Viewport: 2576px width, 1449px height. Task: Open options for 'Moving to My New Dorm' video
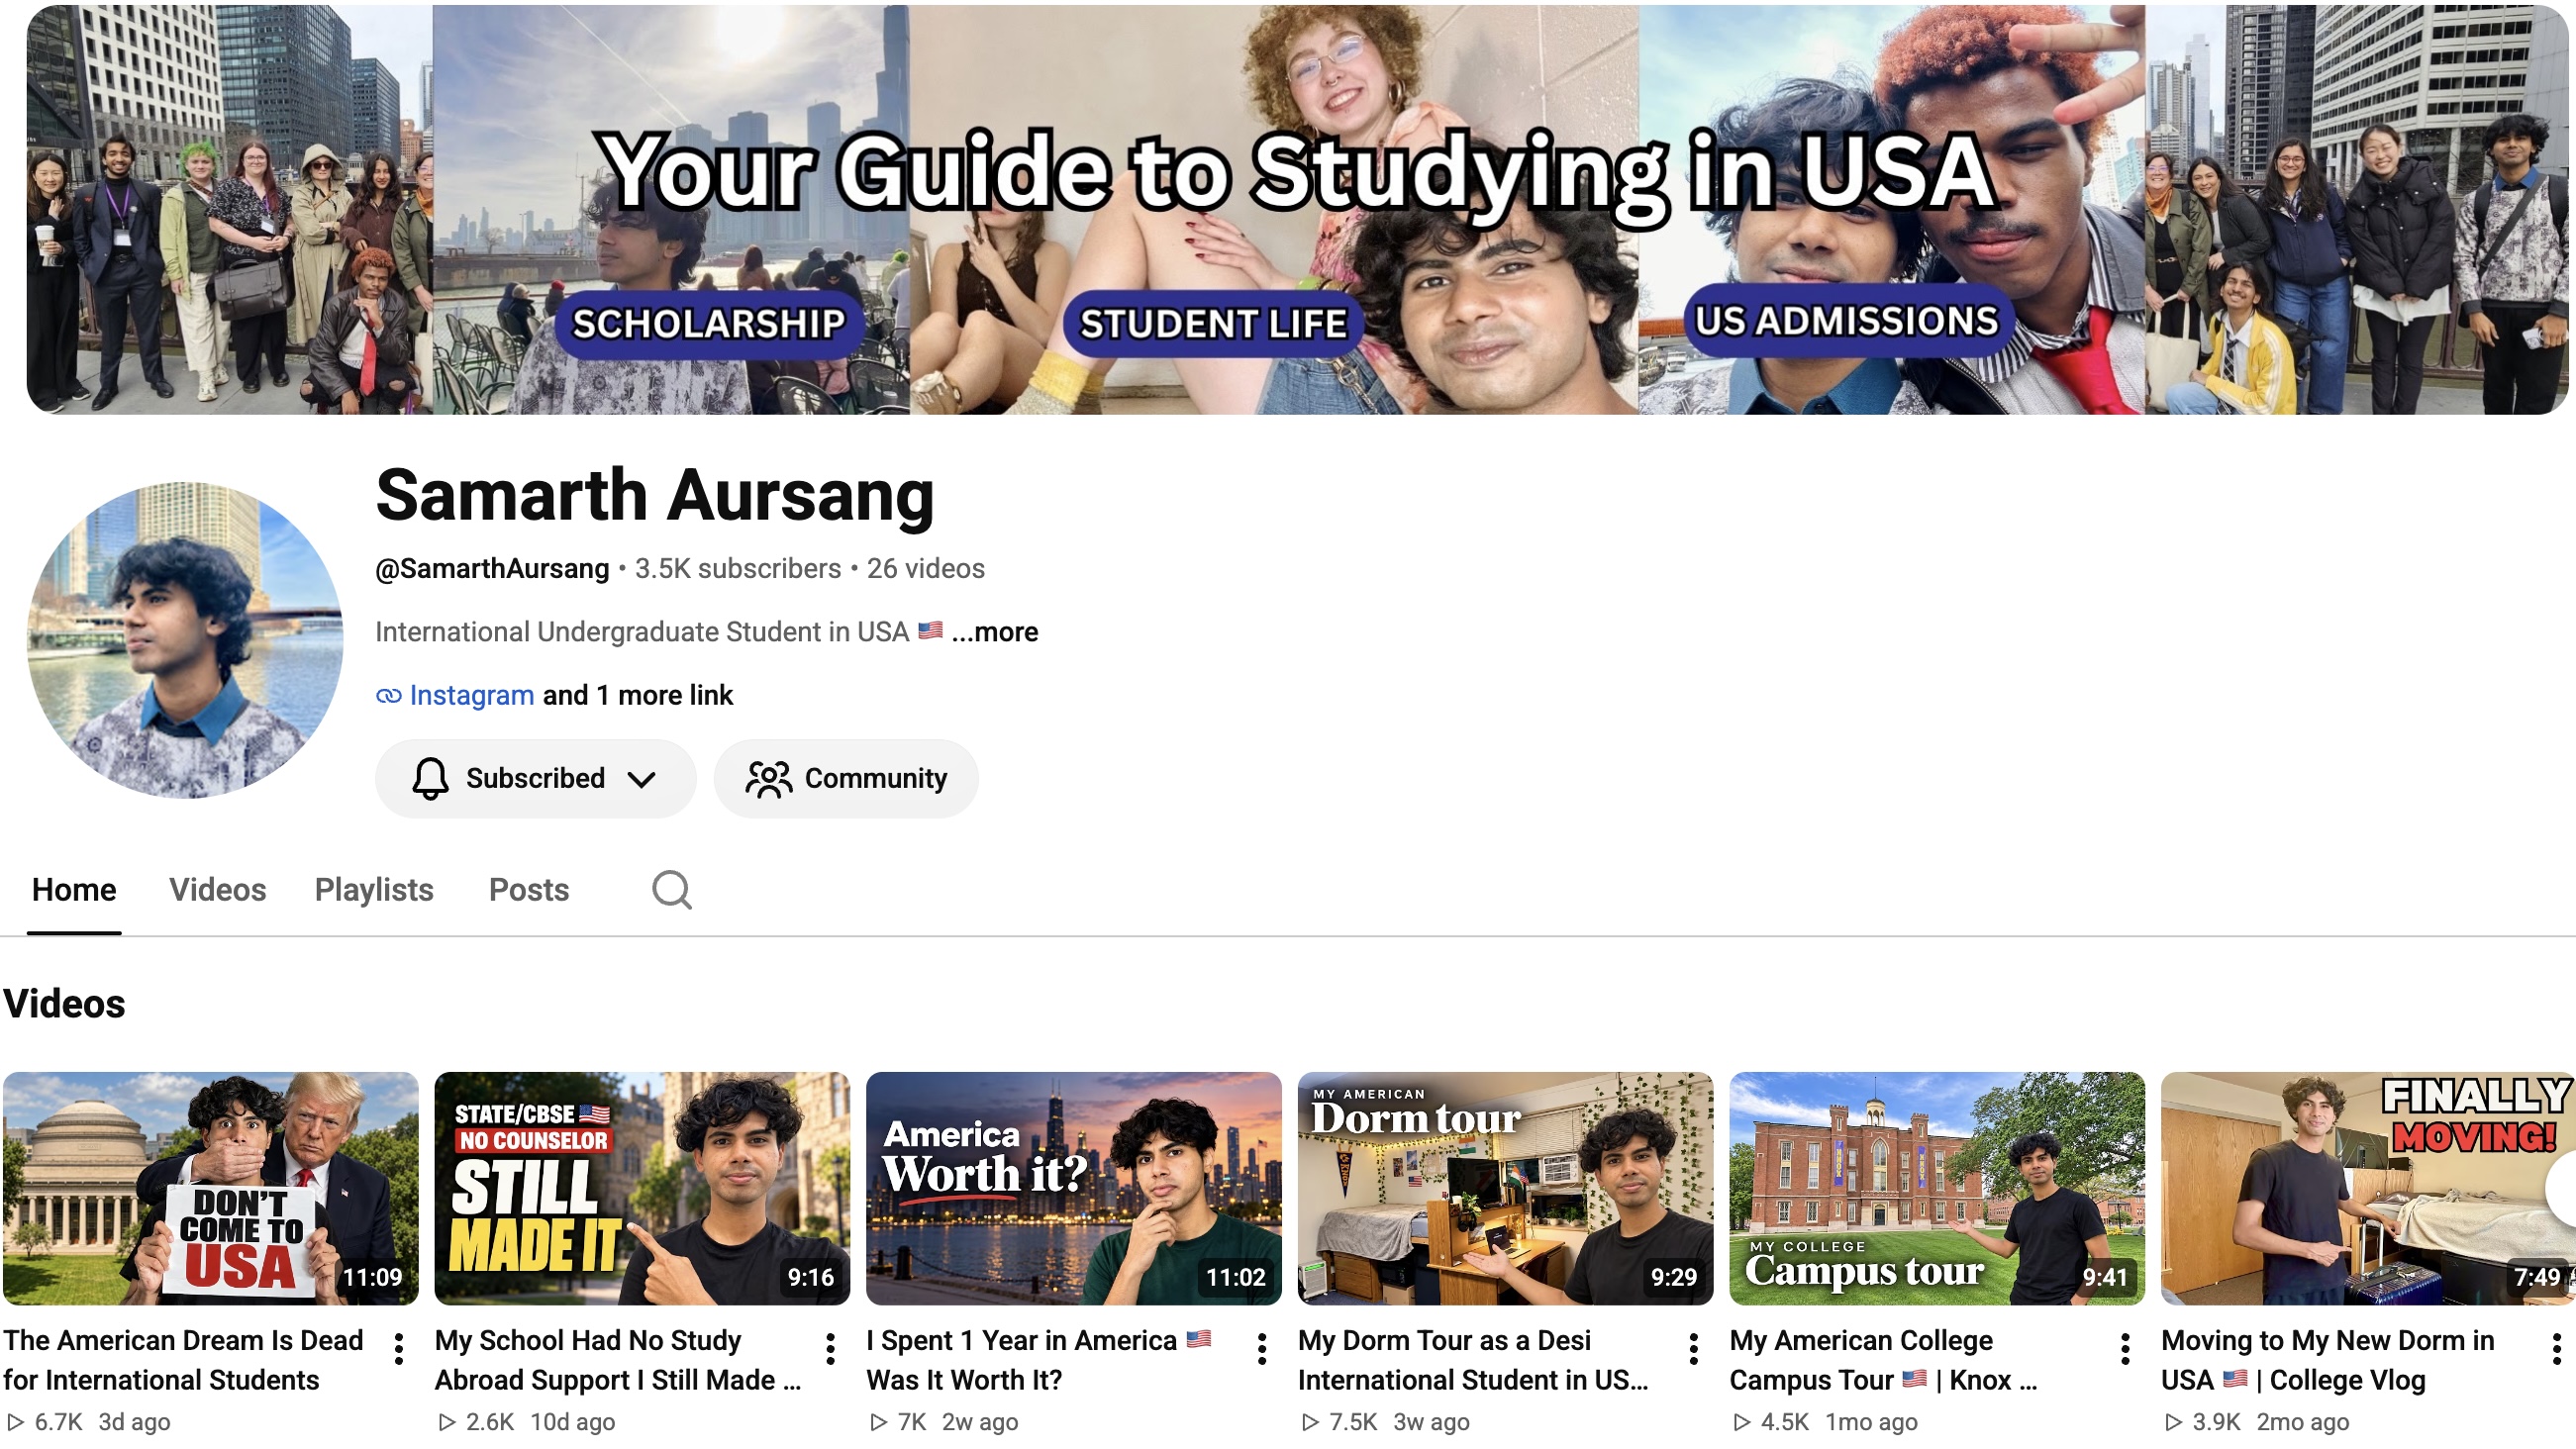(2556, 1349)
